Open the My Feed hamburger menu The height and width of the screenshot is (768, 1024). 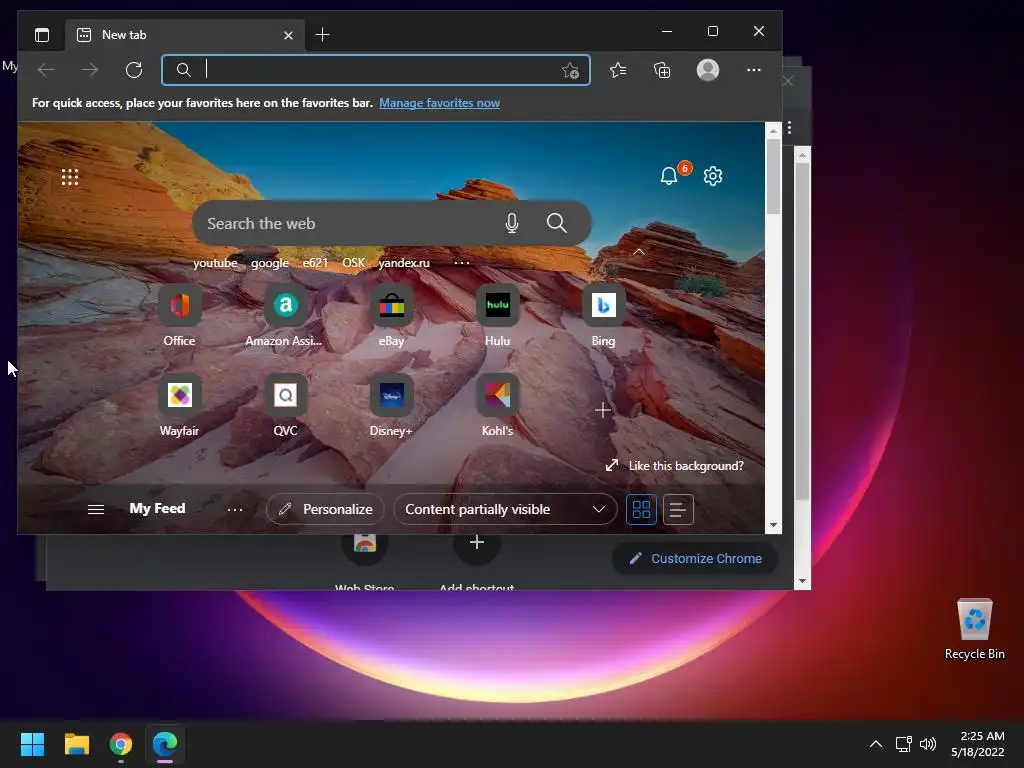point(96,509)
